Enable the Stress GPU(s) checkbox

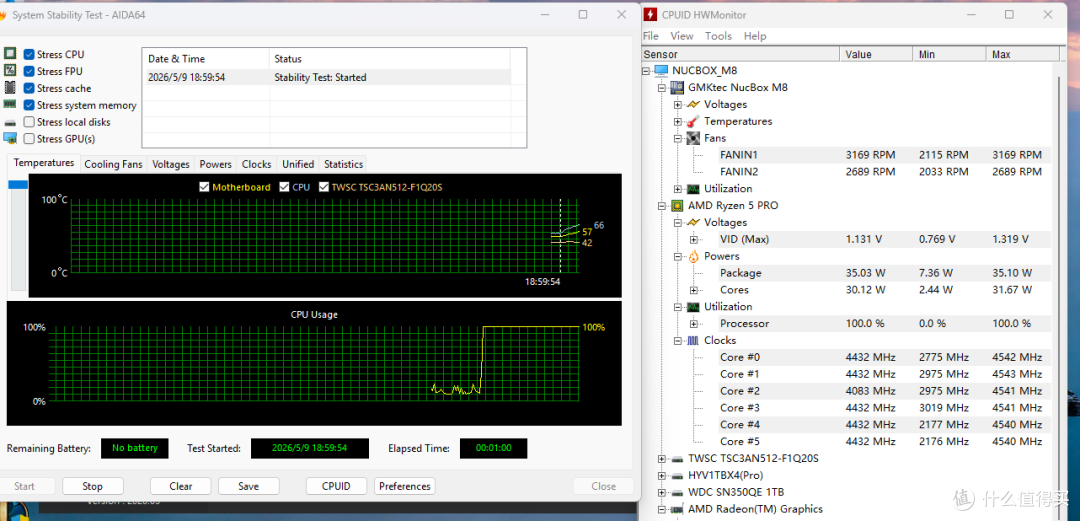click(29, 139)
